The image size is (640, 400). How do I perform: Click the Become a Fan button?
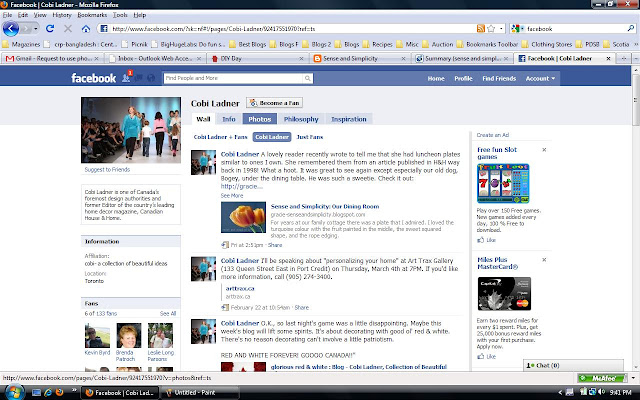pyautogui.click(x=275, y=103)
